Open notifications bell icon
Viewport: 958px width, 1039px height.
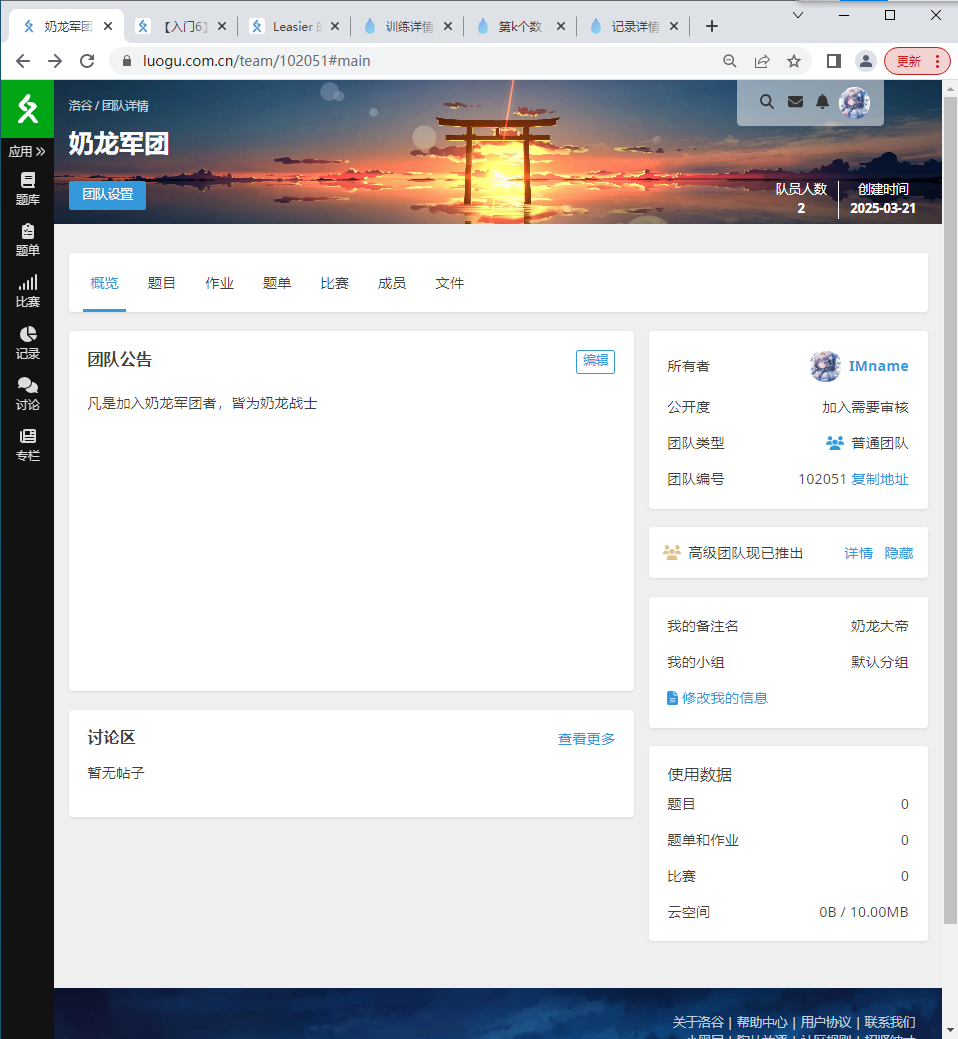point(822,101)
